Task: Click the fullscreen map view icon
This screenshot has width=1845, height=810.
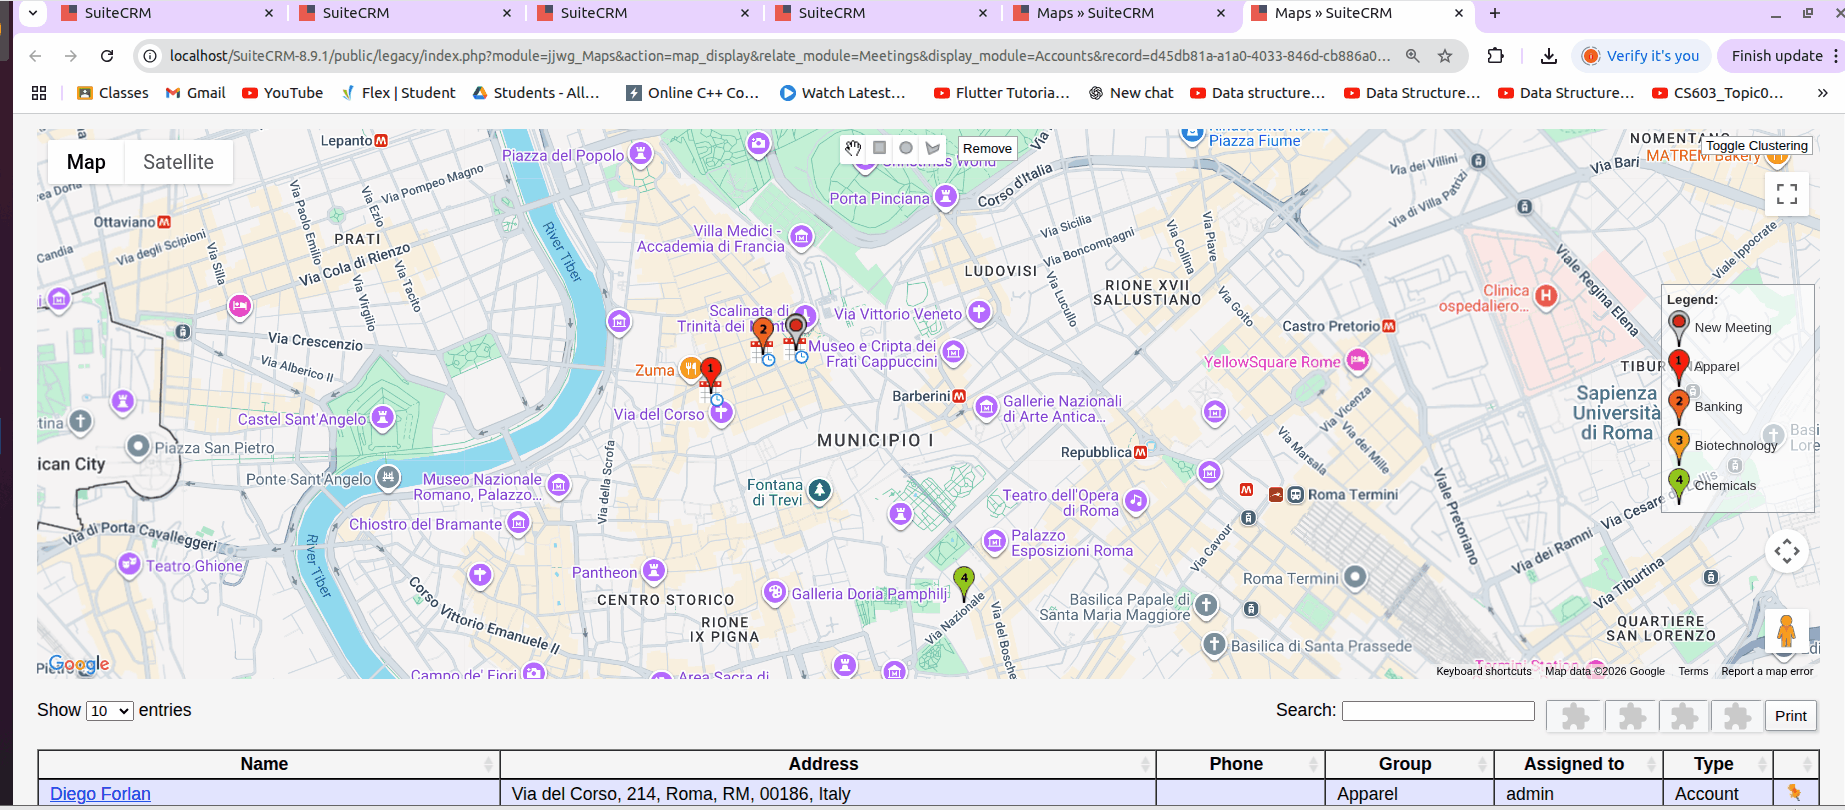Action: [x=1786, y=194]
